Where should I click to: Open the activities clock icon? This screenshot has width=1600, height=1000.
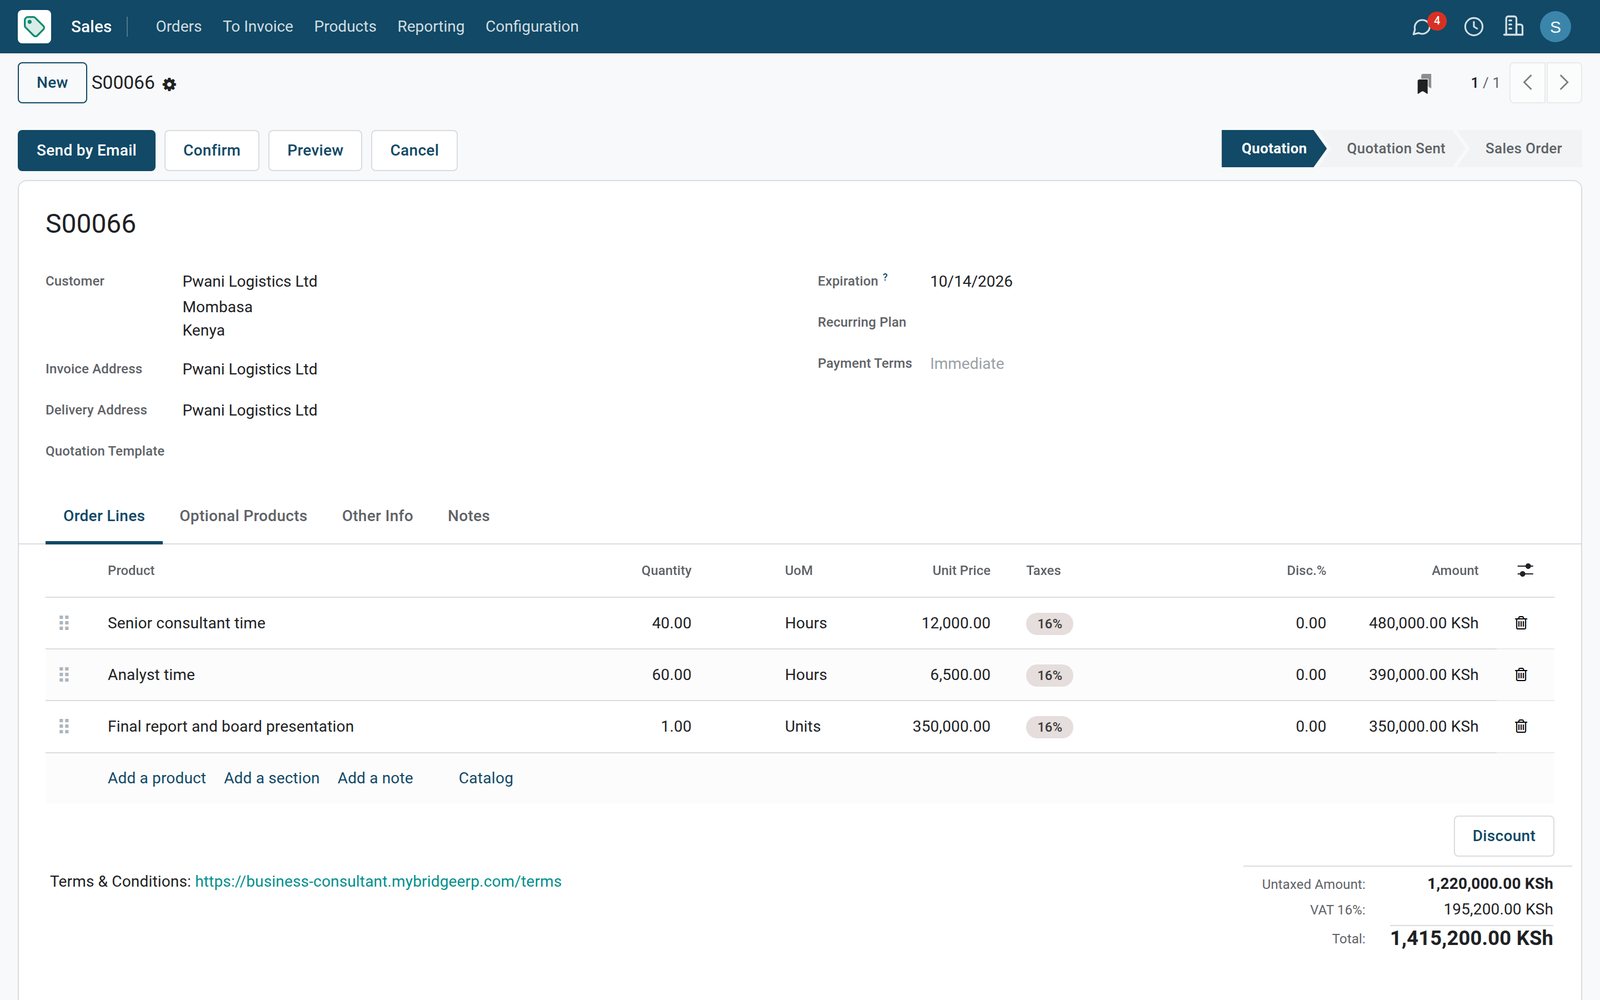1473,27
